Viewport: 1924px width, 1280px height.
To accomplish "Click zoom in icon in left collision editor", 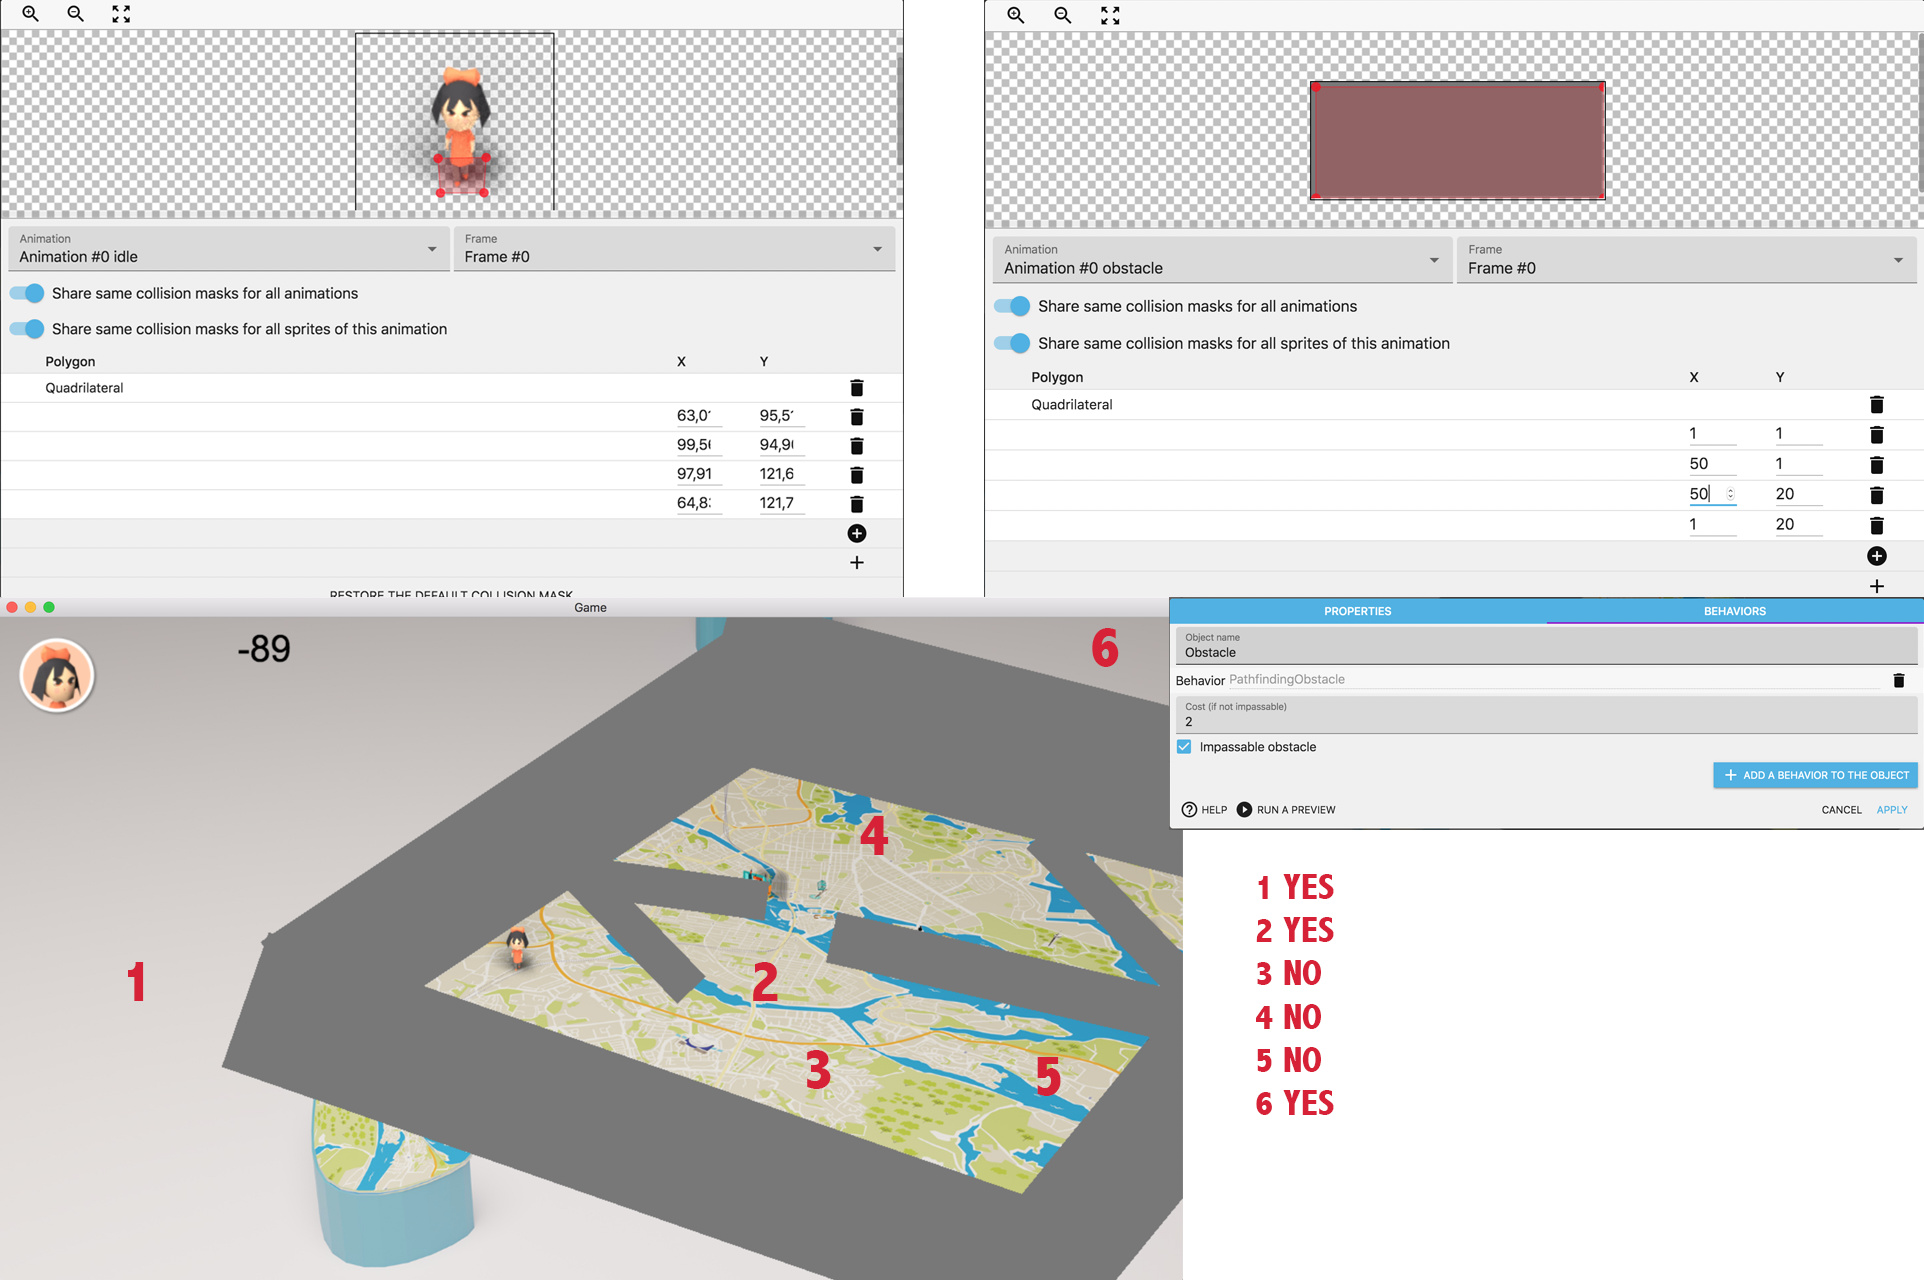I will point(30,14).
